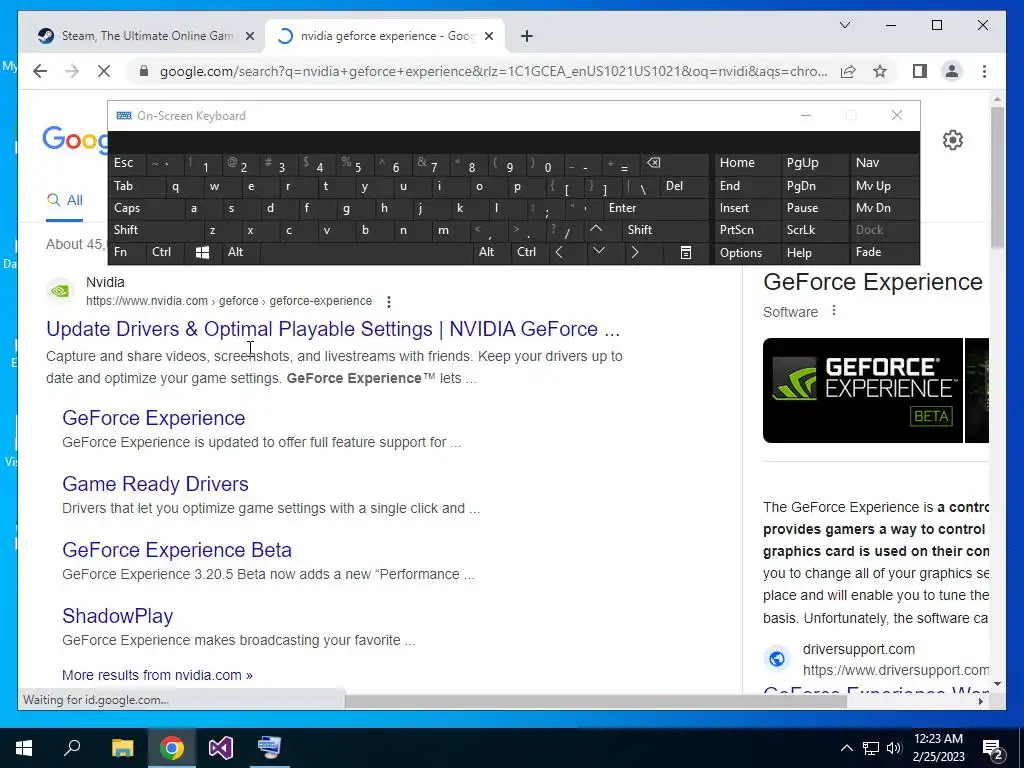Image resolution: width=1024 pixels, height=768 pixels.
Task: Minimize the On-Screen Keyboard window
Action: click(x=806, y=116)
